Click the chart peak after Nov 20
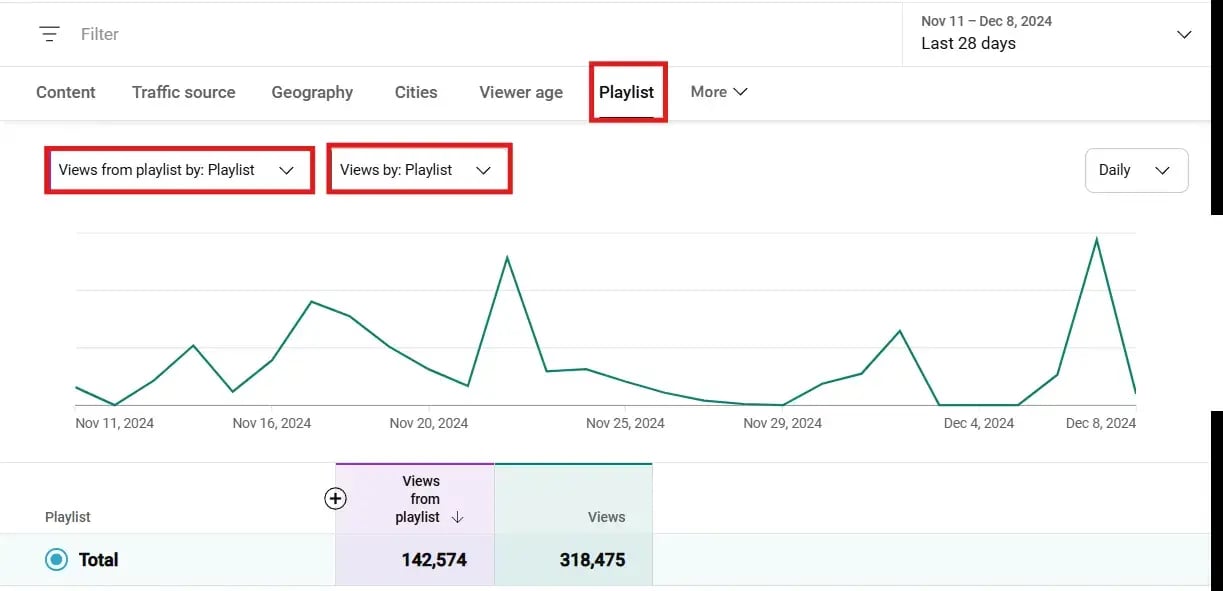Screen dimensions: 1223x591 click(x=507, y=258)
